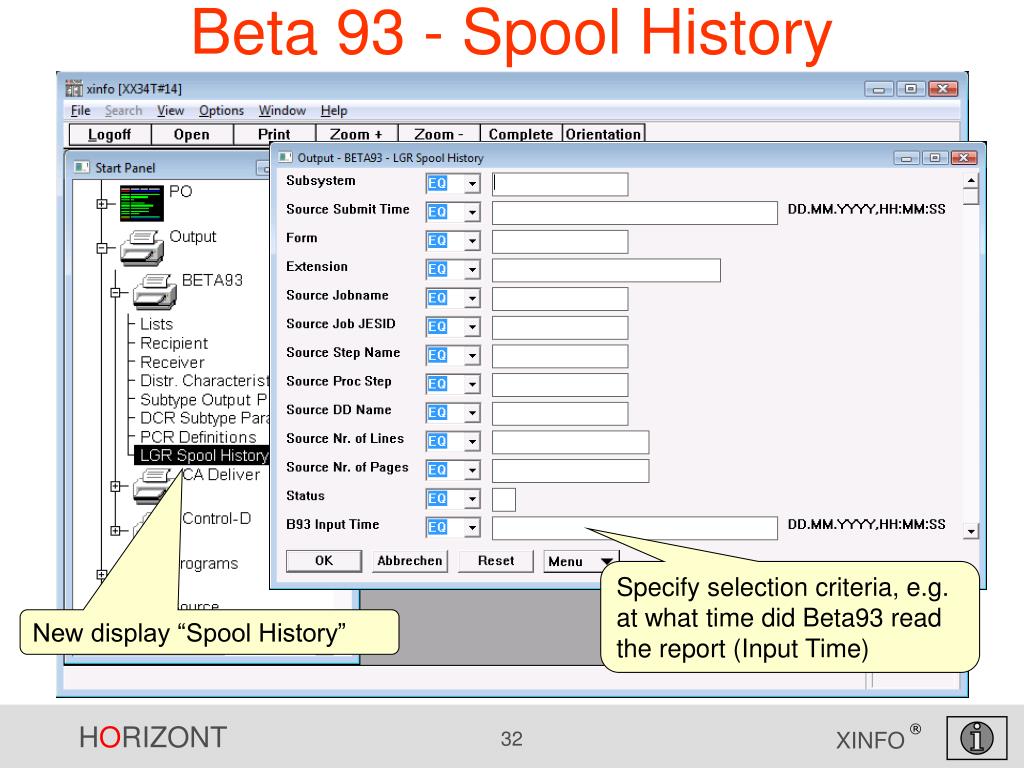
Task: Click the Subsystem input field
Action: [560, 184]
